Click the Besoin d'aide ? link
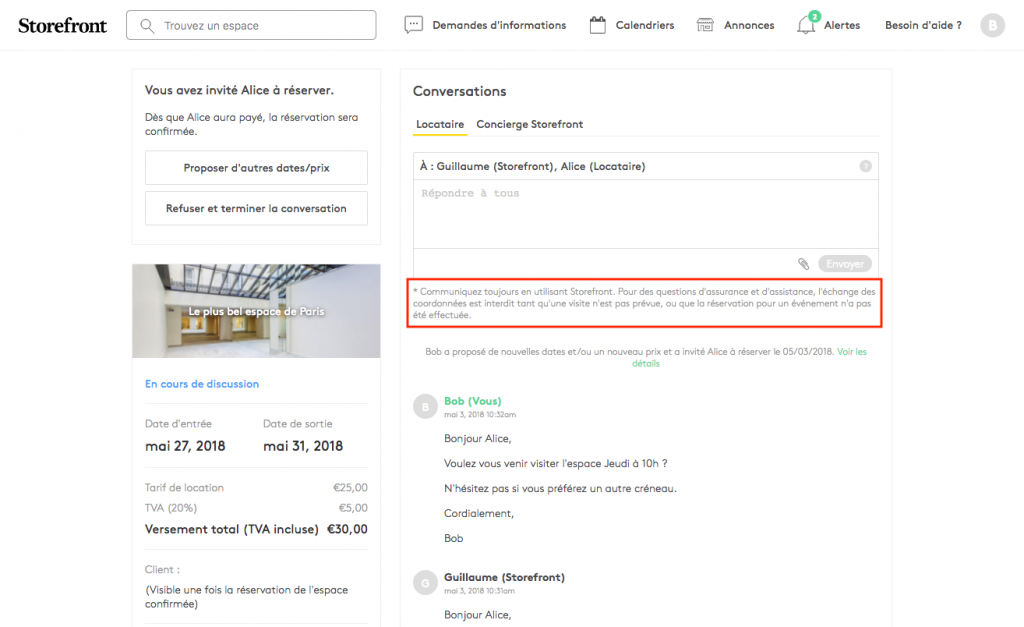The image size is (1024, 627). pos(923,25)
